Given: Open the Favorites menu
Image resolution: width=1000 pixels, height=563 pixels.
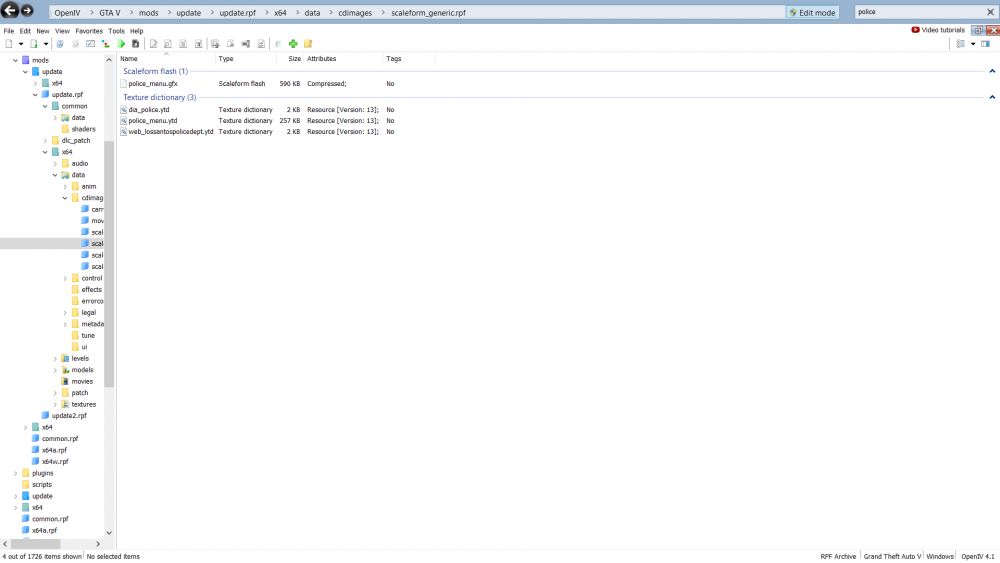Looking at the screenshot, I should [x=89, y=31].
